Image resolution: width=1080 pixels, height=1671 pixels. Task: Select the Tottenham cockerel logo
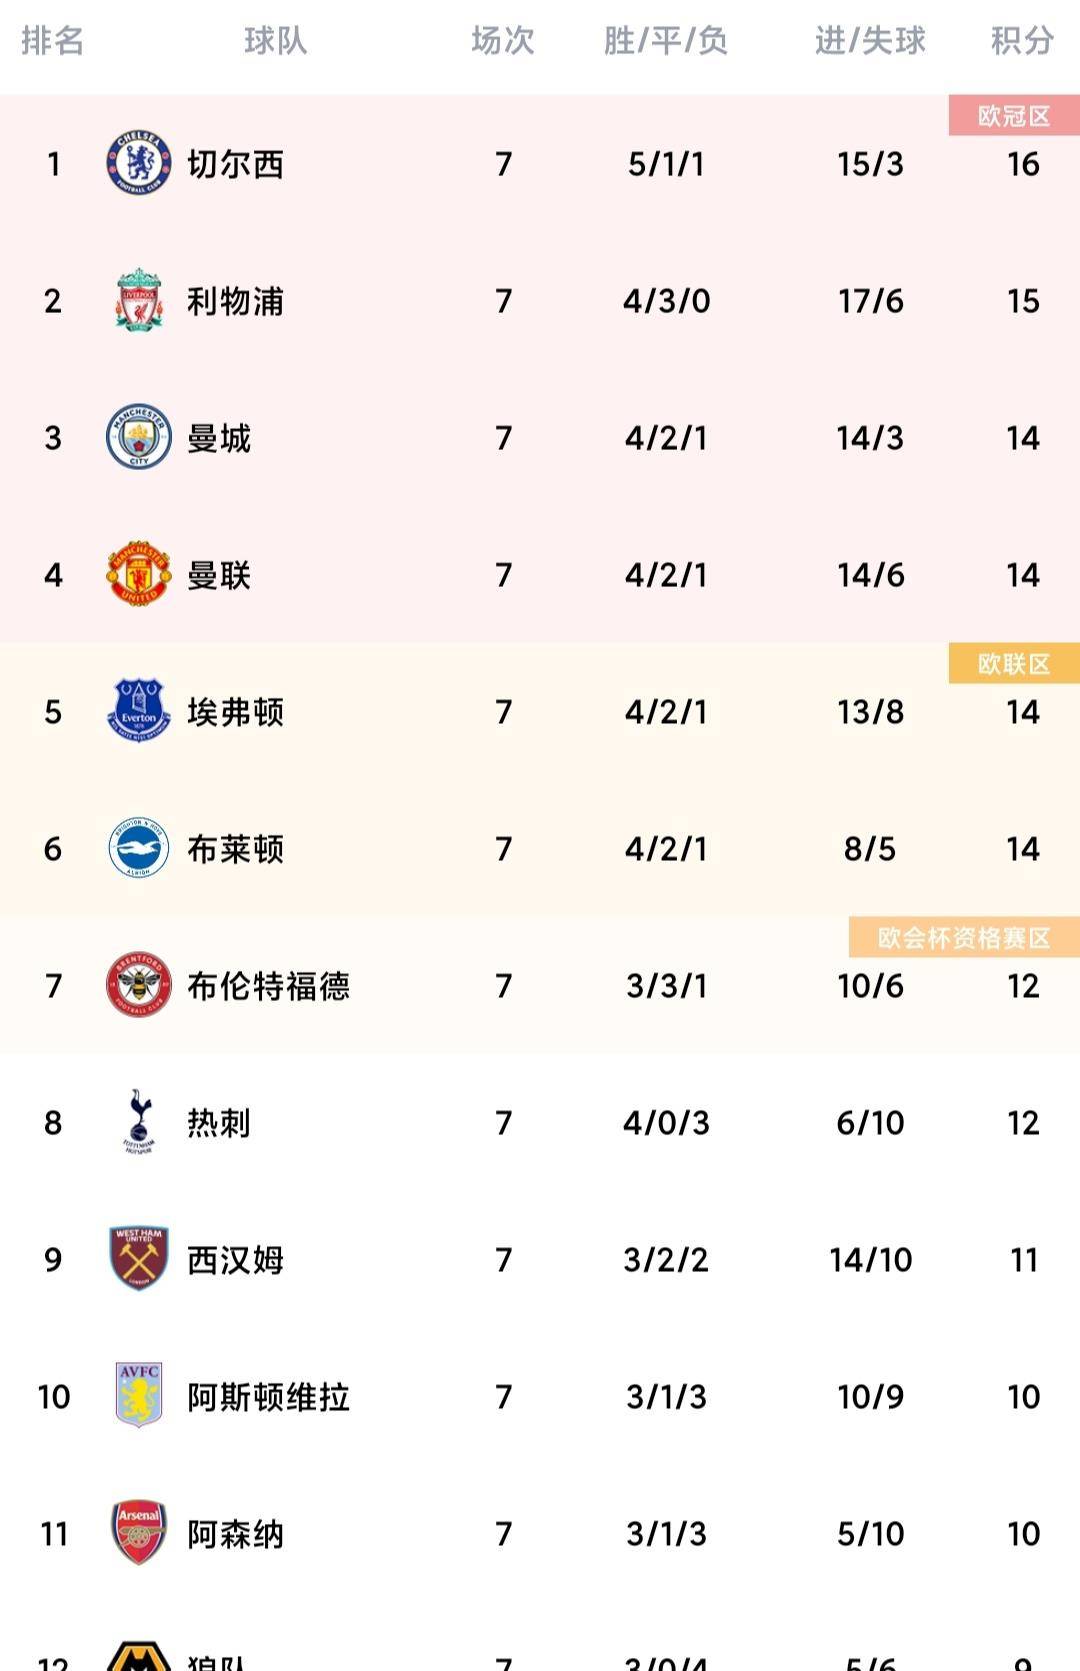[x=139, y=1122]
